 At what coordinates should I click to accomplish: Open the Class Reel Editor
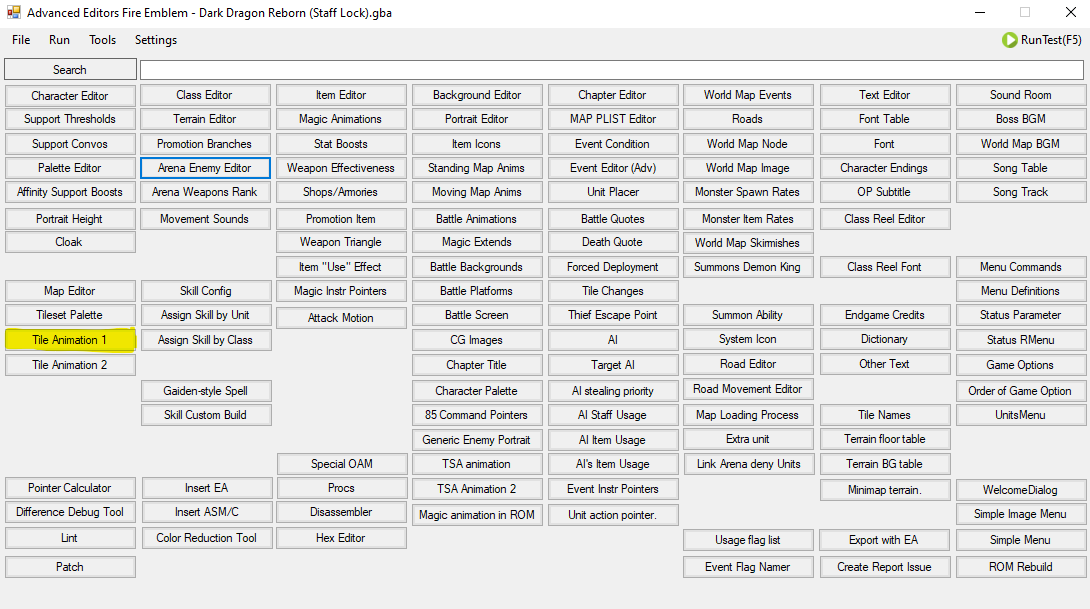click(884, 219)
